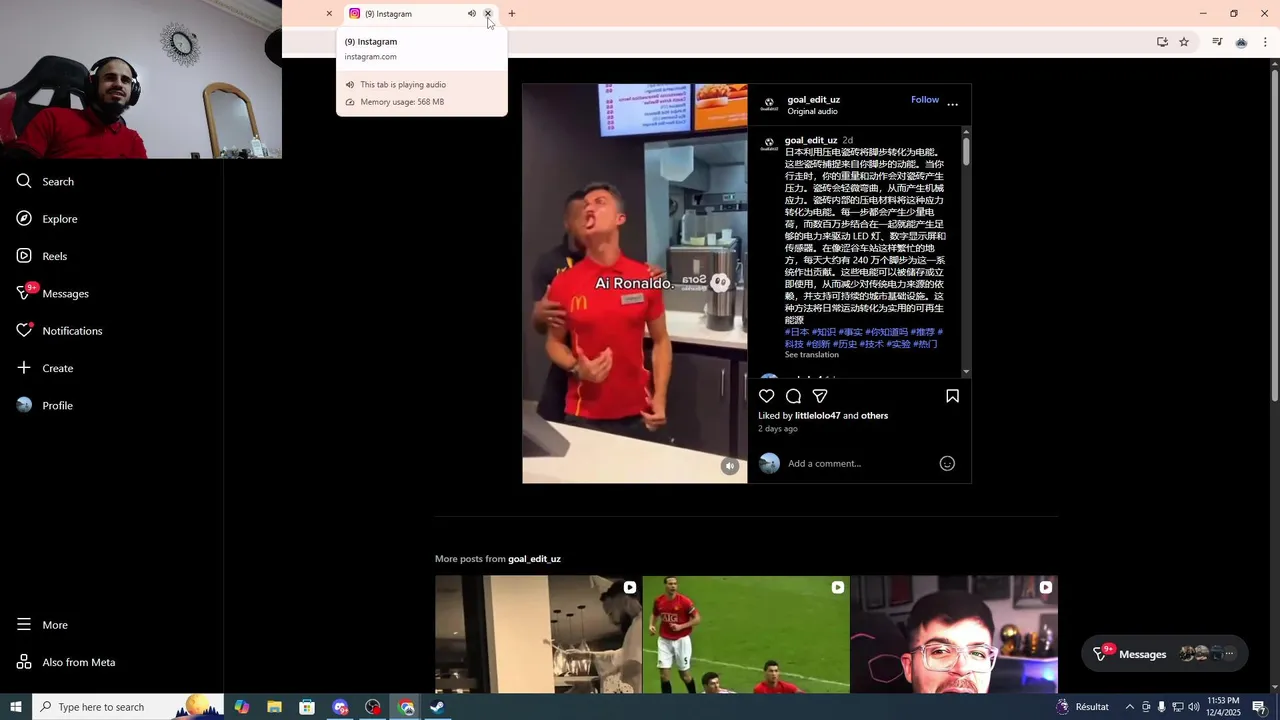Open Also from Meta menu

[x=66, y=662]
